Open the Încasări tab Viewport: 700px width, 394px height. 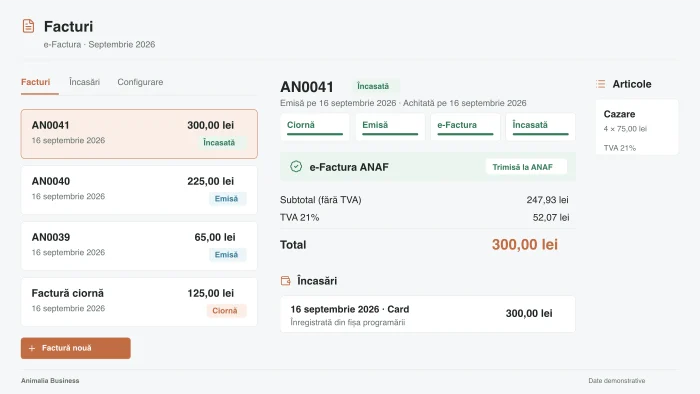pyautogui.click(x=84, y=82)
